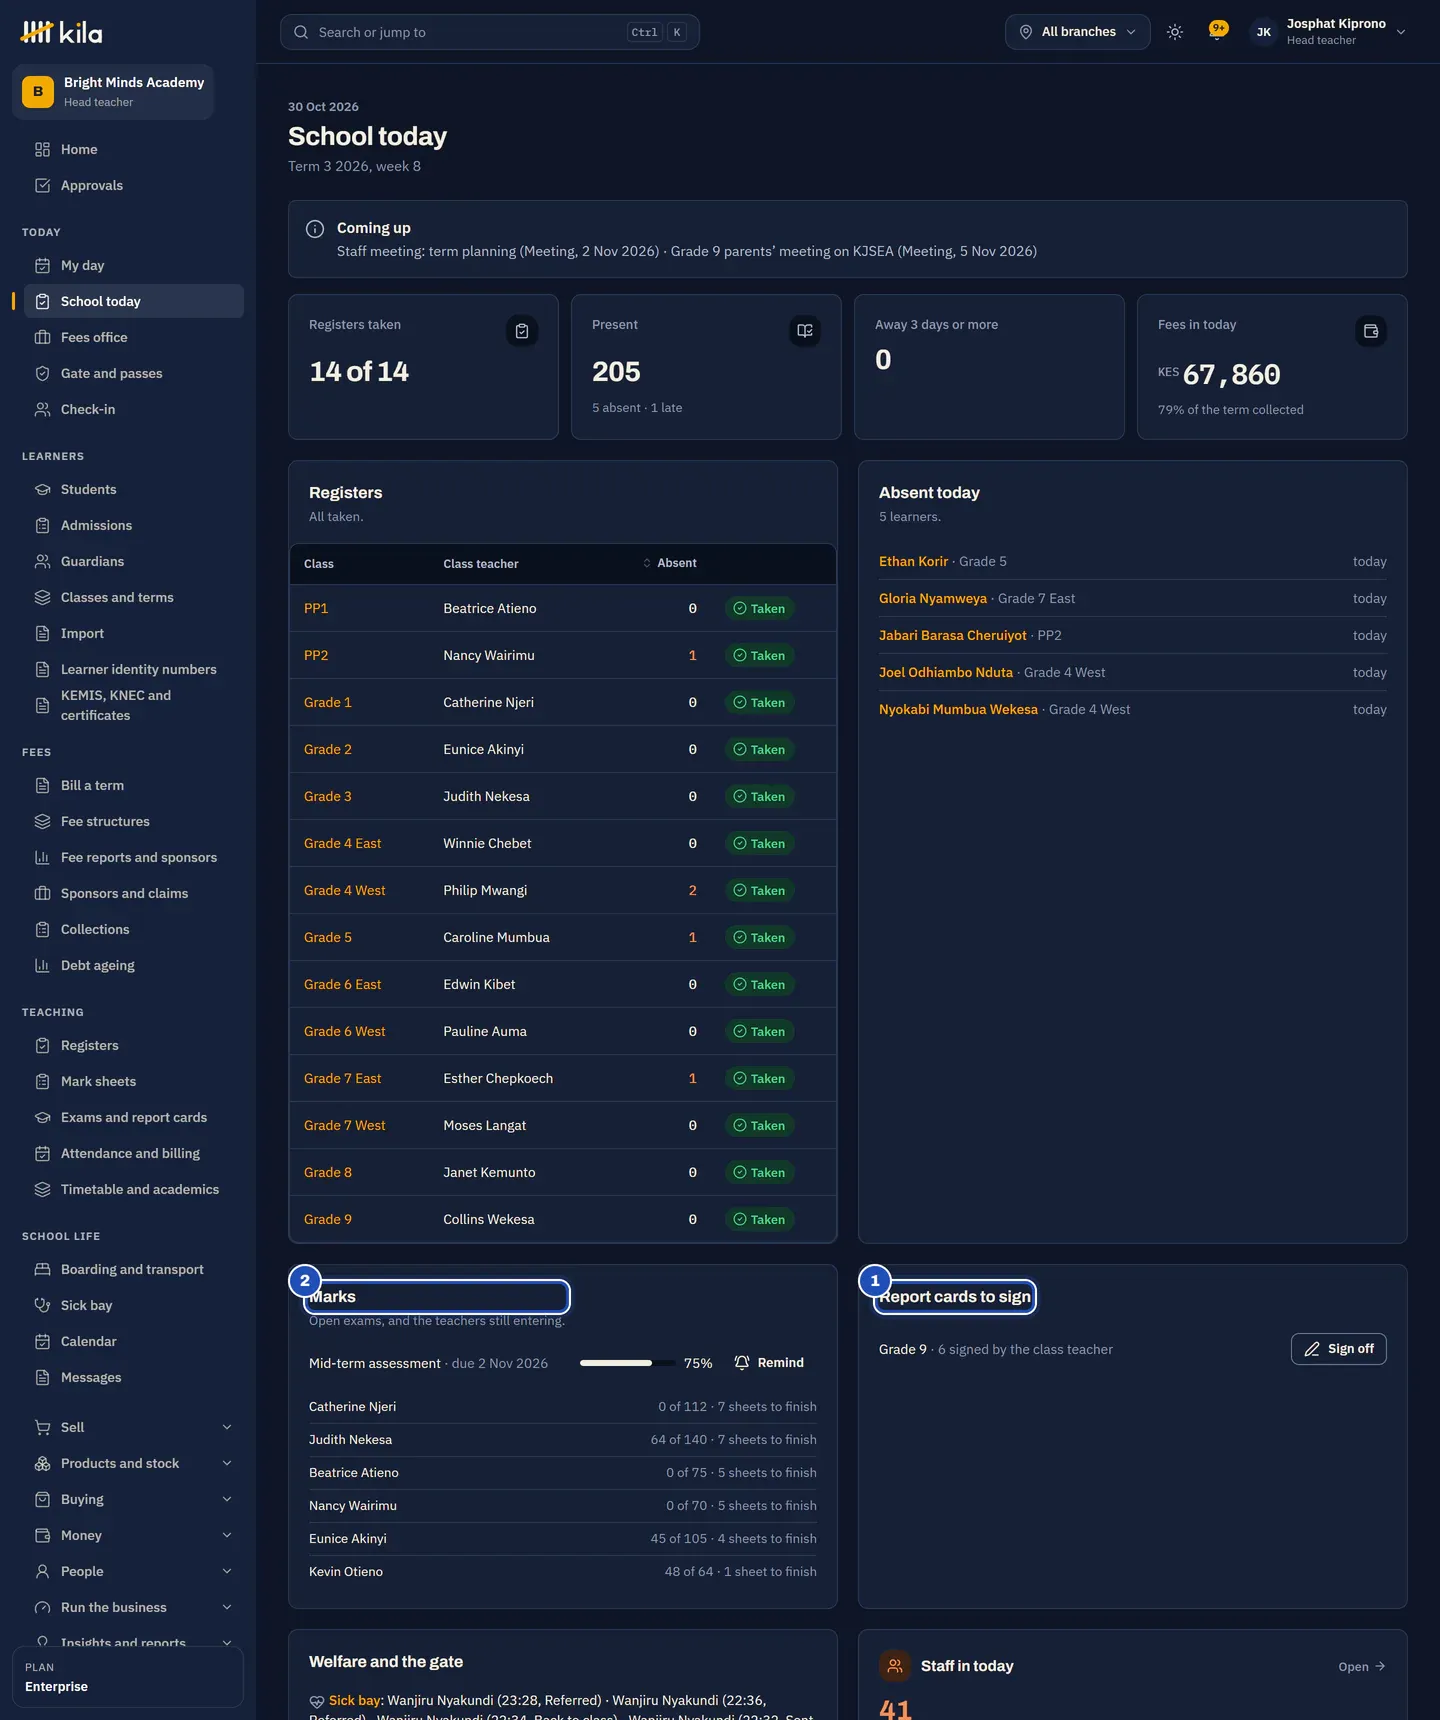Open Gate and passes page
Screen dimensions: 1440x1720
[134, 373]
